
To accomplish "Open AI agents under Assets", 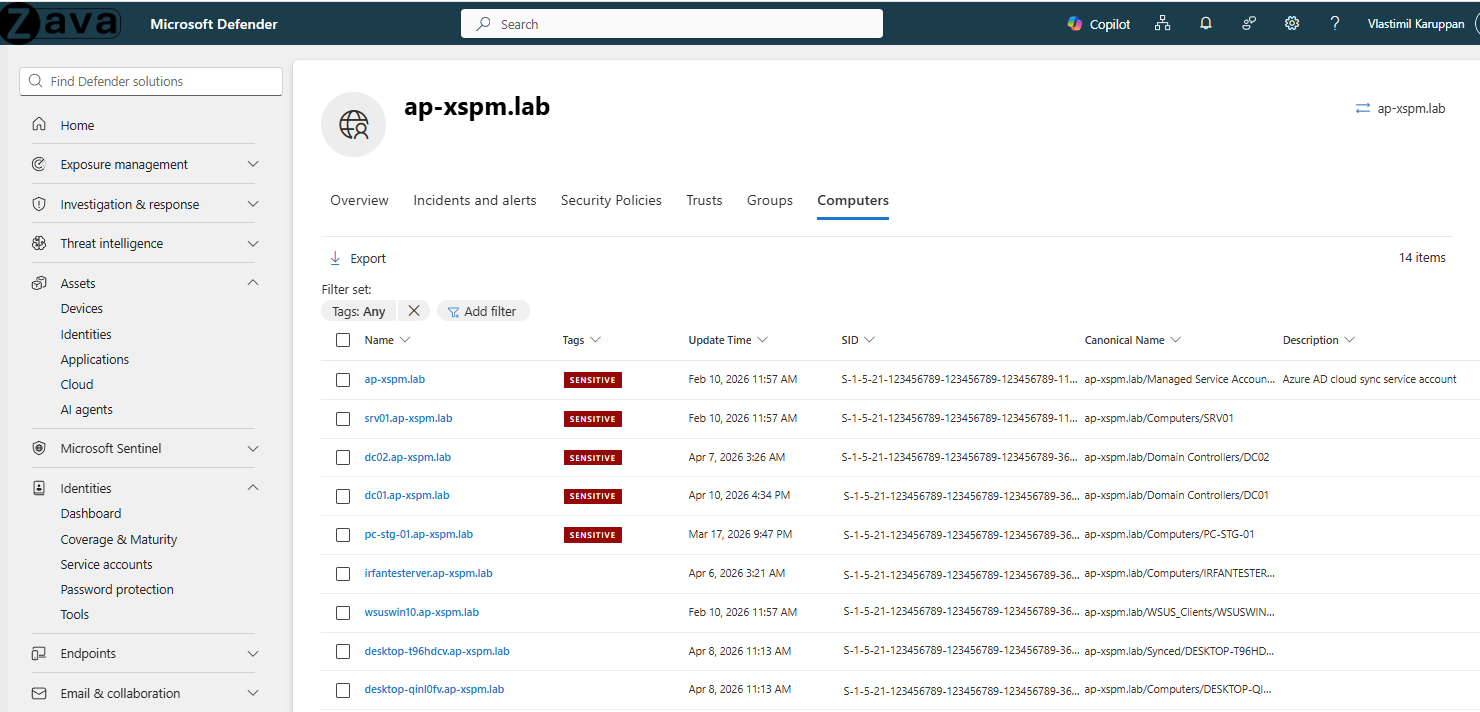I will pos(87,409).
